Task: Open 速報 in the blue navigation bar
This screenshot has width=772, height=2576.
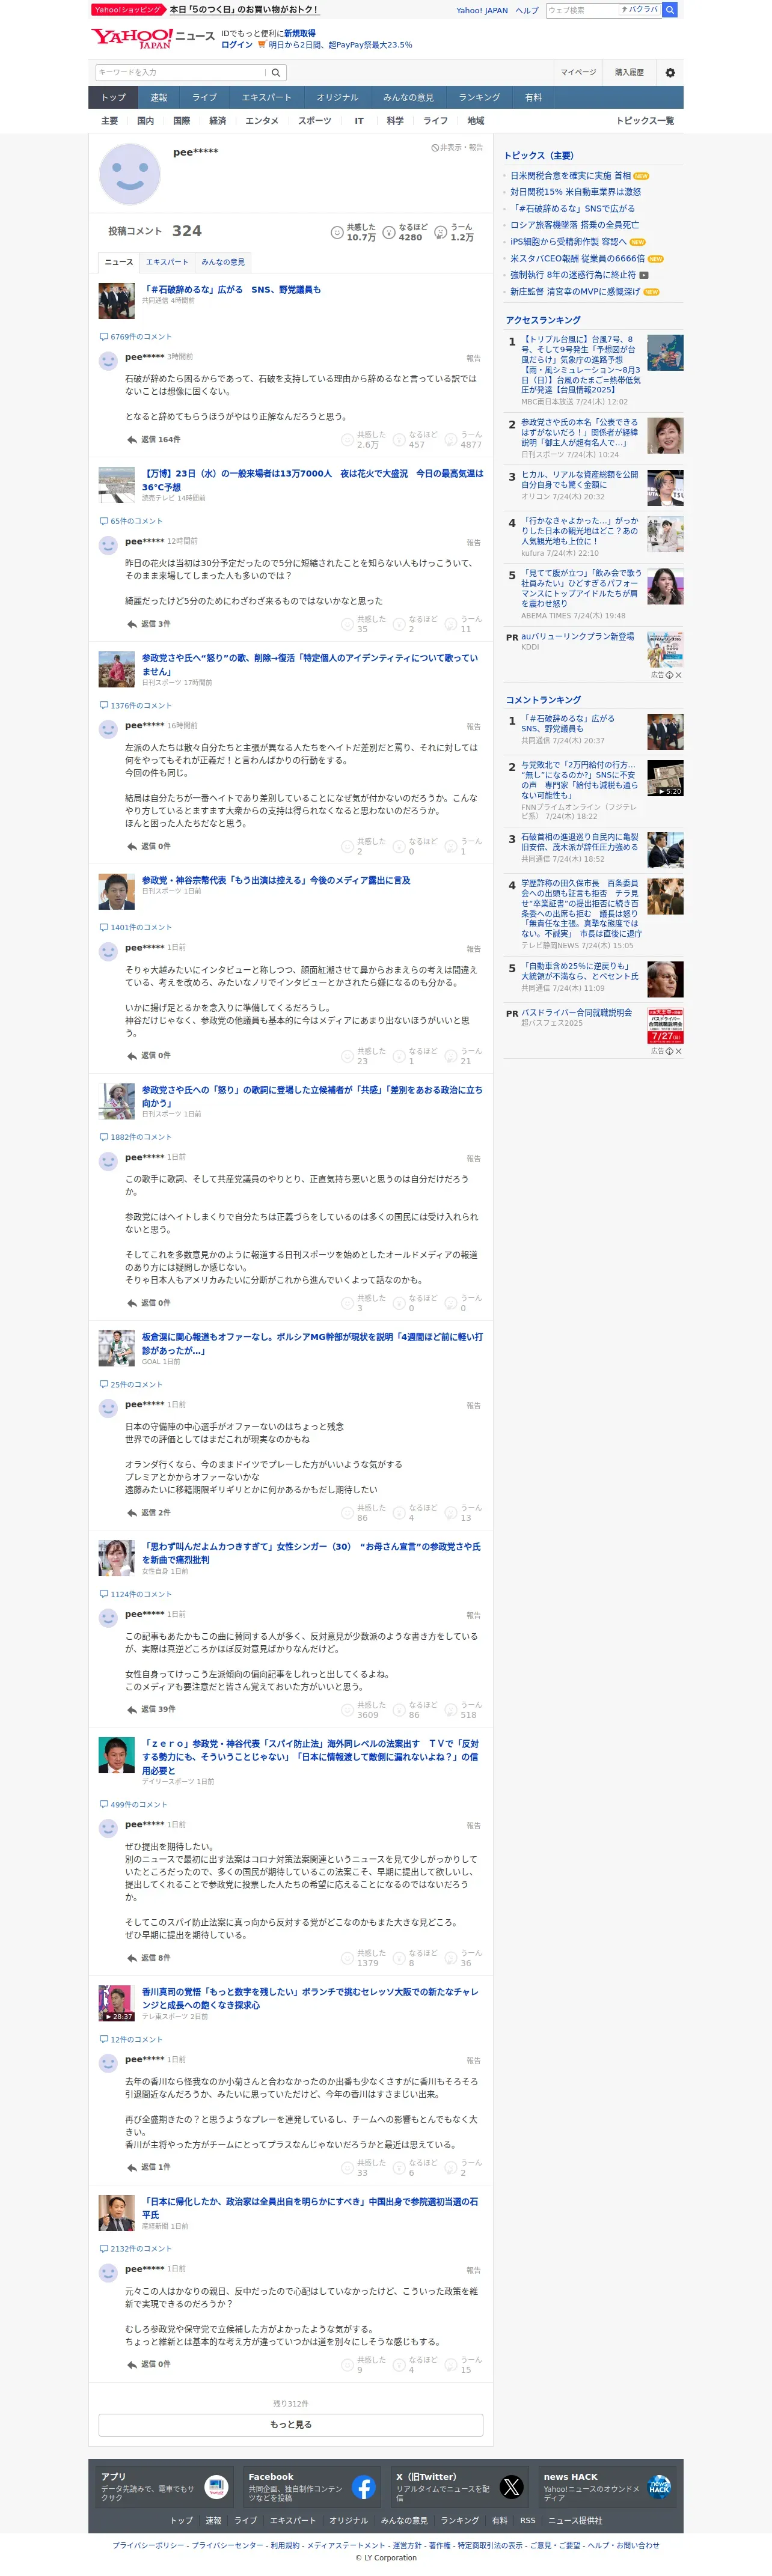Action: click(159, 97)
